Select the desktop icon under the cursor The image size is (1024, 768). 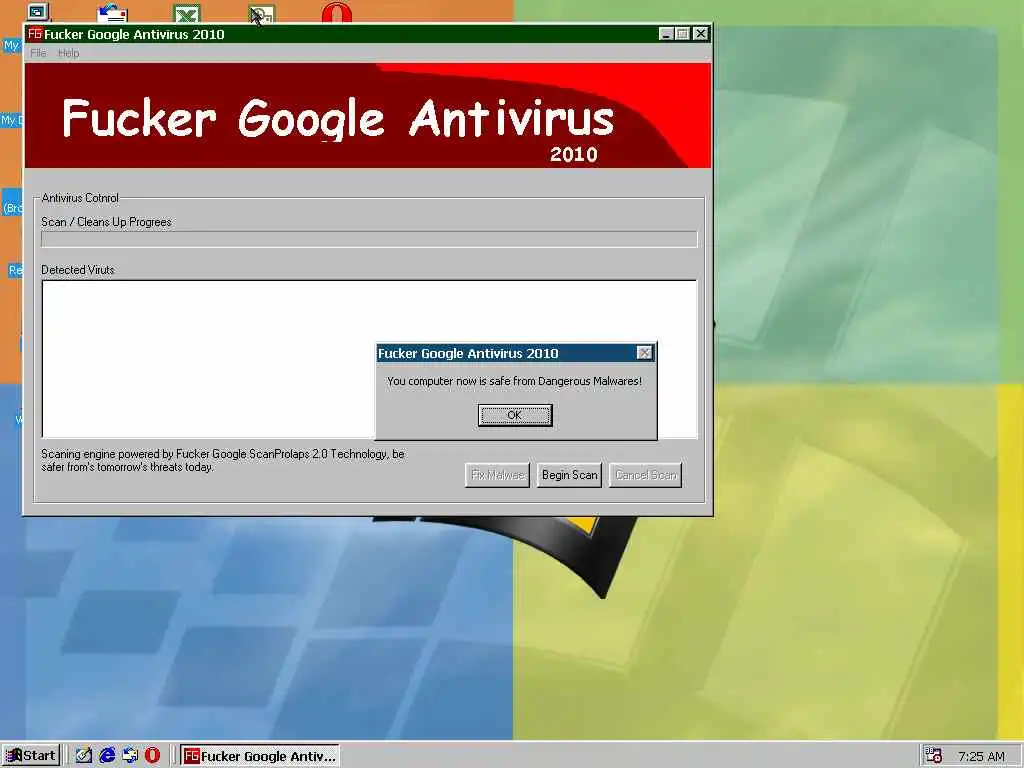click(x=262, y=14)
